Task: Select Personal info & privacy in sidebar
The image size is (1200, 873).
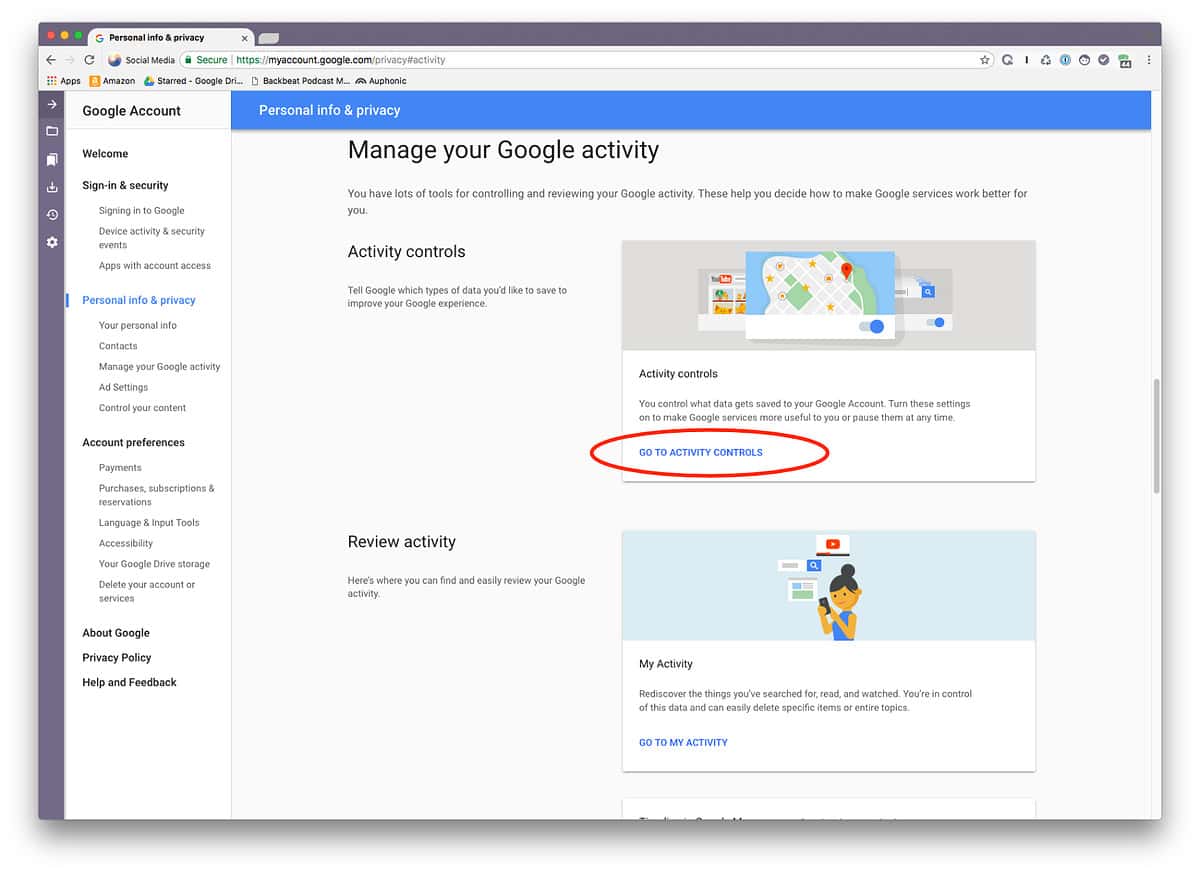Action: pos(139,300)
